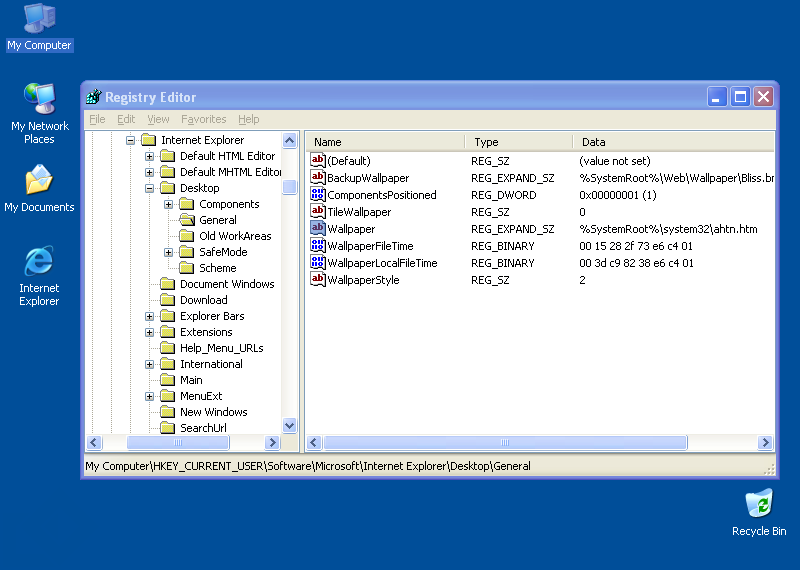Select the ComponentsPositioned DWORD value icon
800x570 pixels.
(318, 195)
